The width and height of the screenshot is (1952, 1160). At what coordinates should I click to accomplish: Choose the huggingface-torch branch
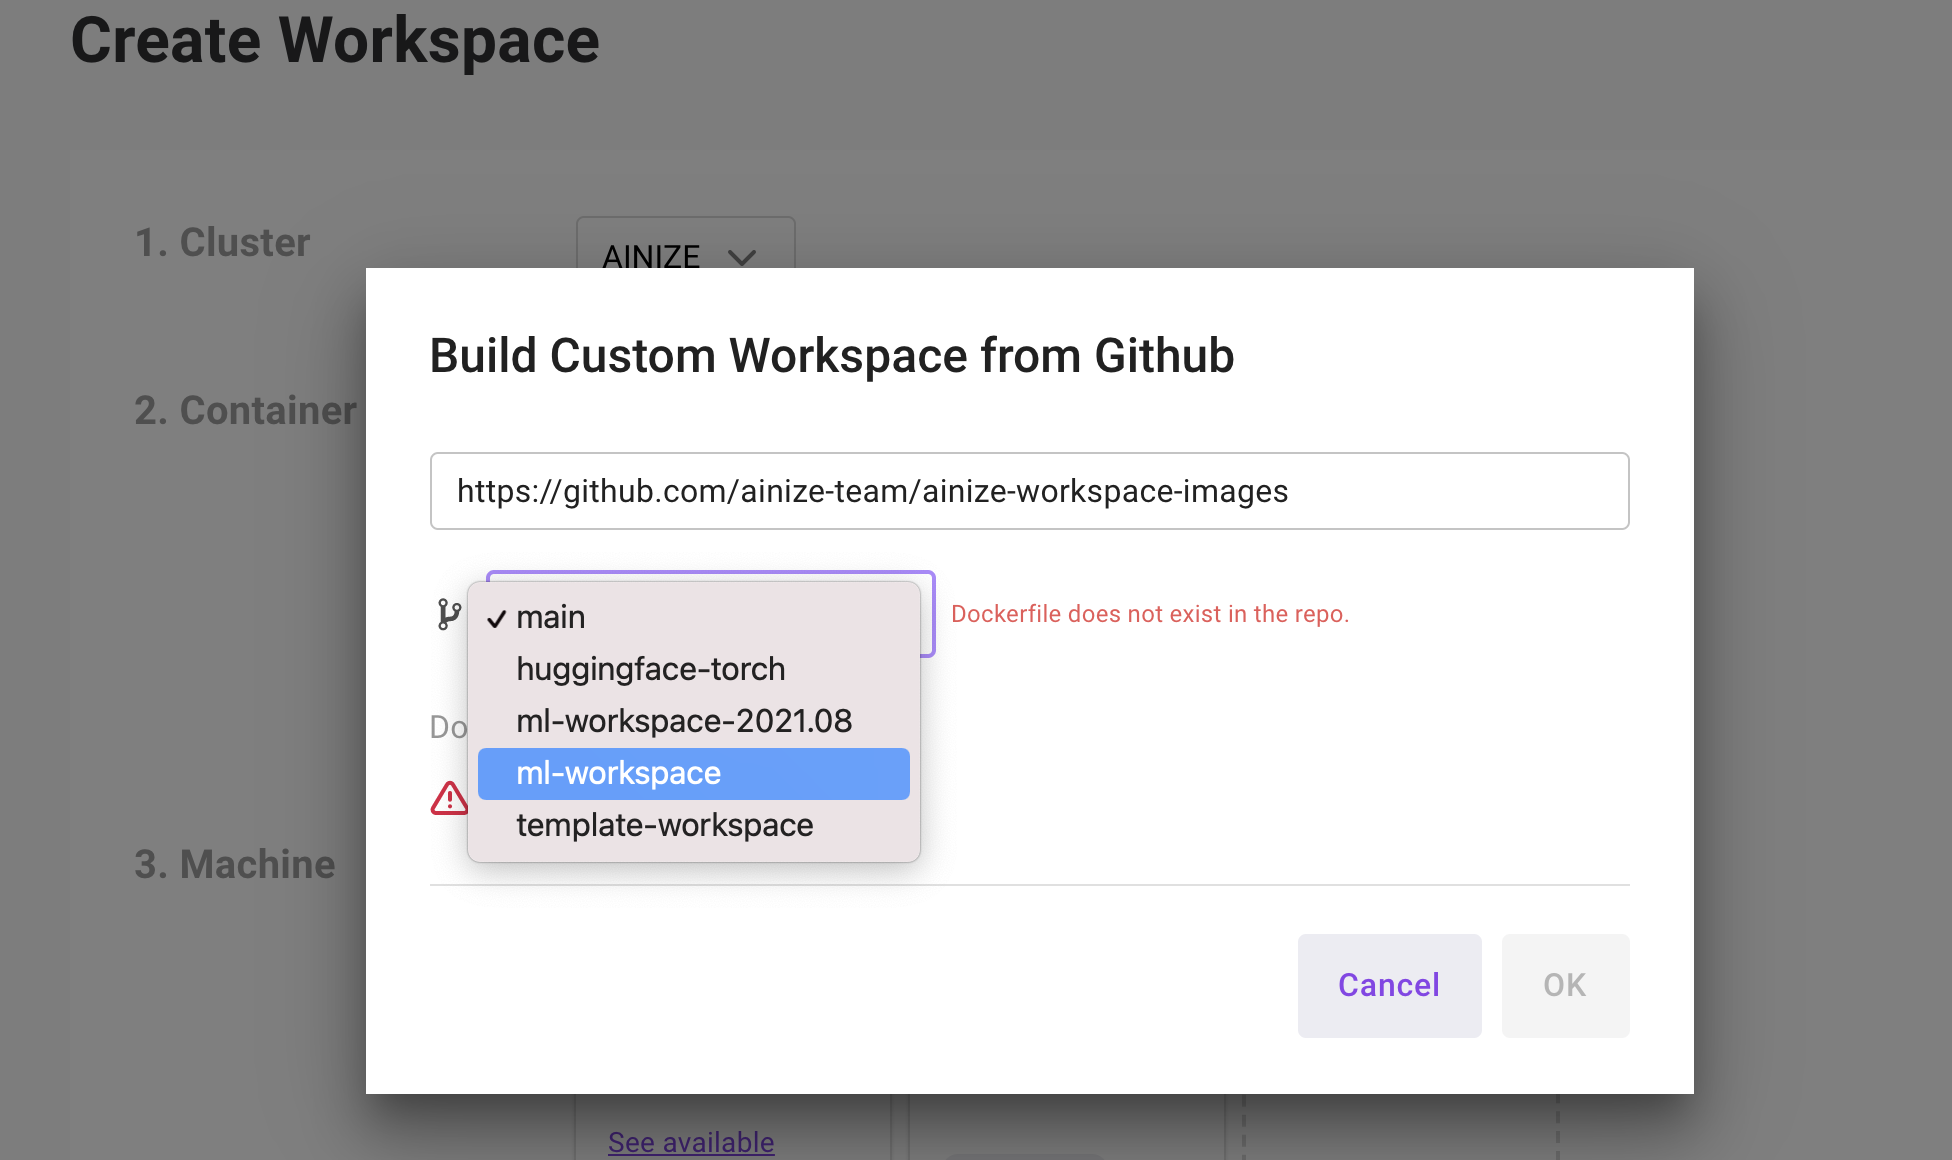pyautogui.click(x=650, y=669)
